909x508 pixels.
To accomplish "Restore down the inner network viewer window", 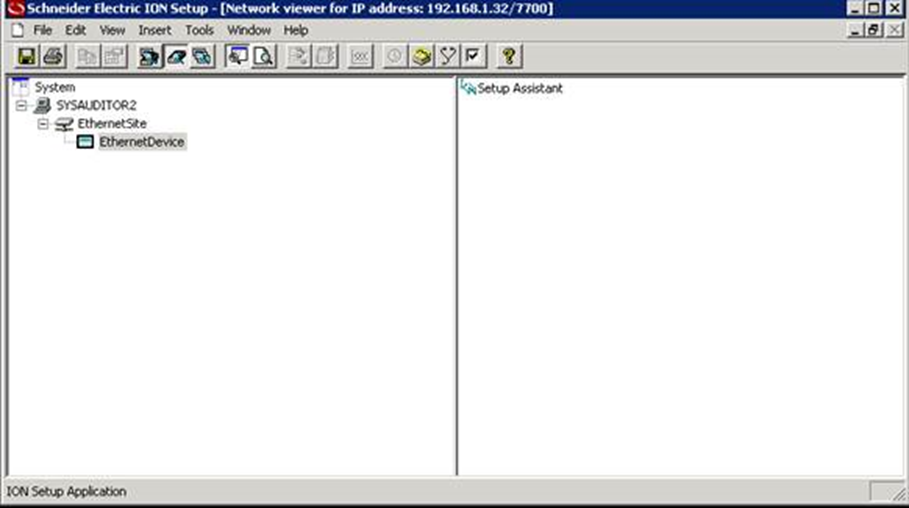I will pyautogui.click(x=874, y=30).
